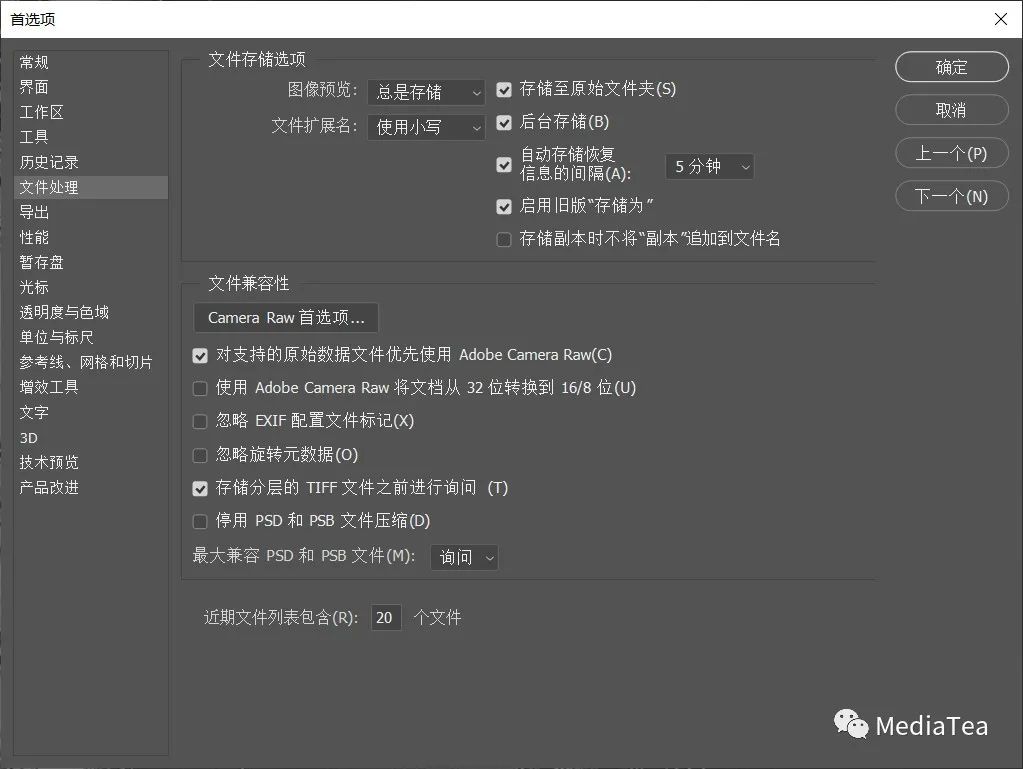This screenshot has height=769, width=1023.
Task: Open the 工具 preferences category
Action: 91,137
